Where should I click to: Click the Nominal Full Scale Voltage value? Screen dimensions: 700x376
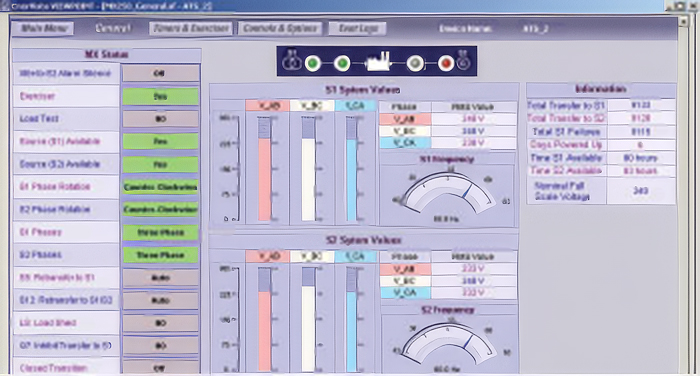pos(641,191)
